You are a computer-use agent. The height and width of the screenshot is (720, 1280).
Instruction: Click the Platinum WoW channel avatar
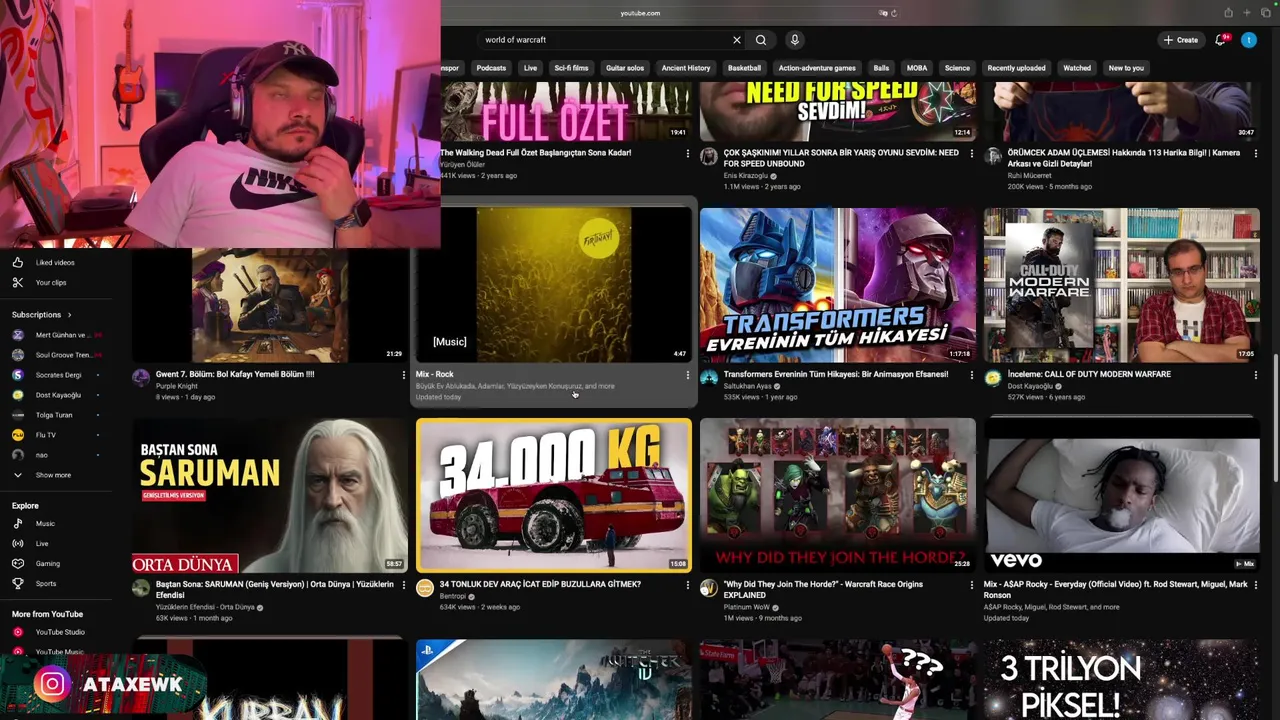click(x=709, y=587)
